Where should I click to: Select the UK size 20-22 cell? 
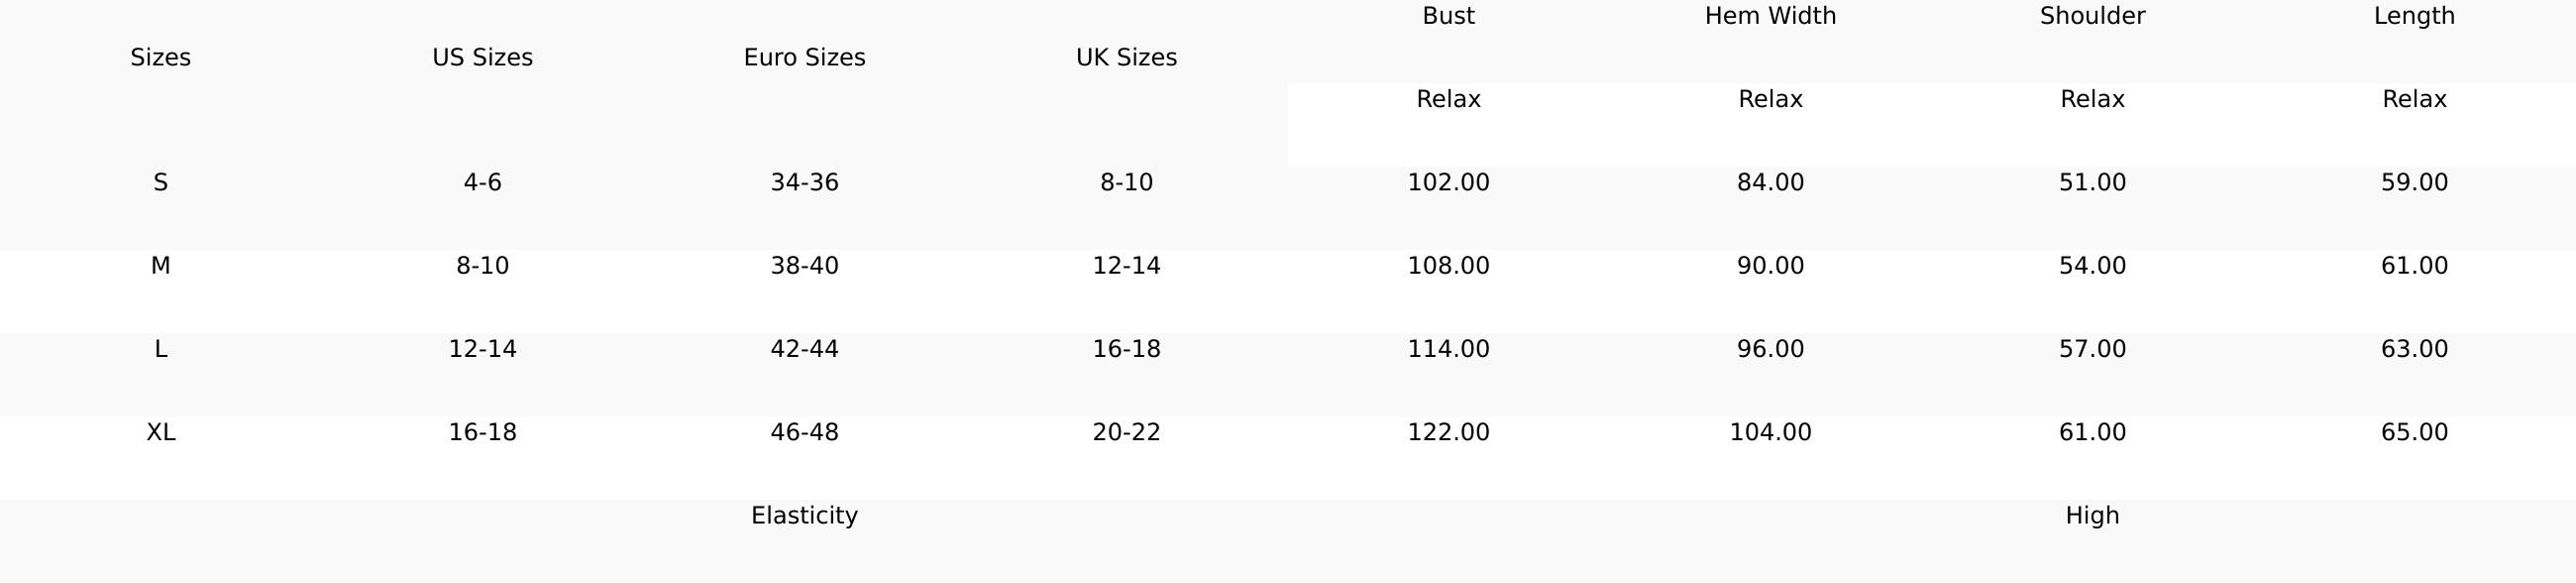click(x=1126, y=432)
